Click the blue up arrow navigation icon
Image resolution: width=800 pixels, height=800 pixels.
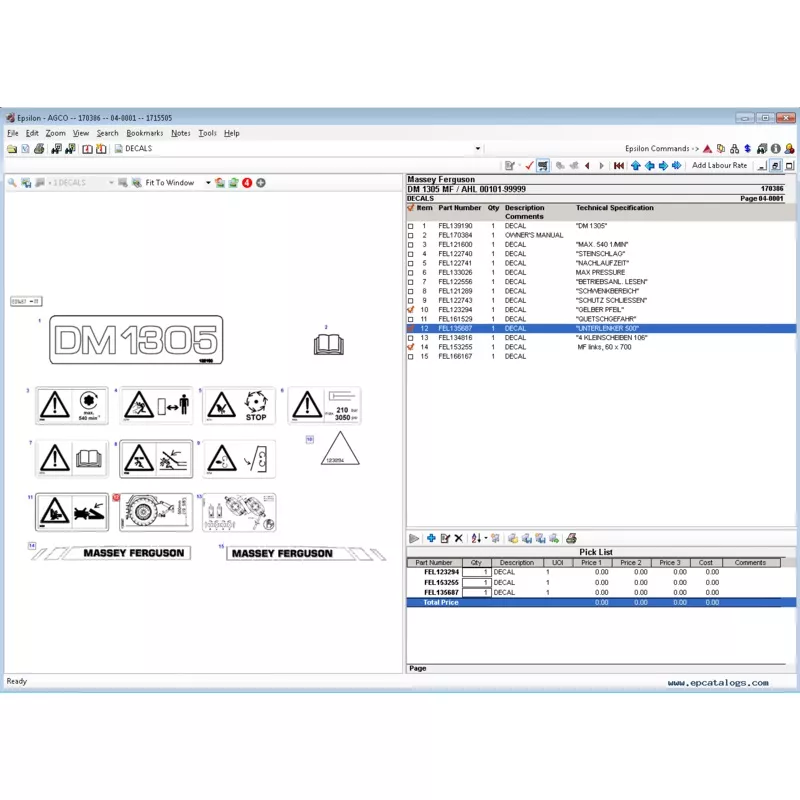coord(636,165)
